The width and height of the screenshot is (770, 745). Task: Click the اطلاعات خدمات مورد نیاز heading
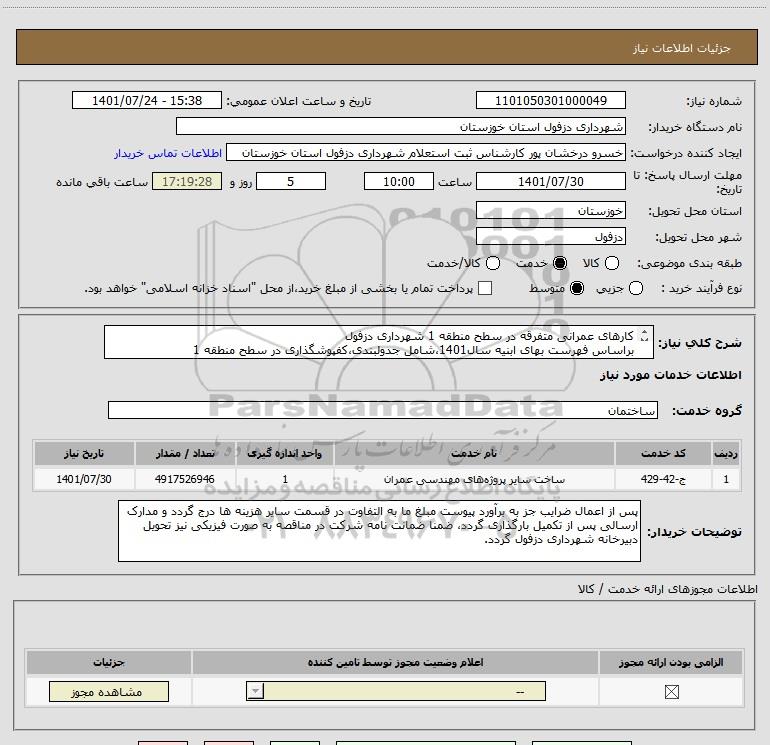coord(670,375)
